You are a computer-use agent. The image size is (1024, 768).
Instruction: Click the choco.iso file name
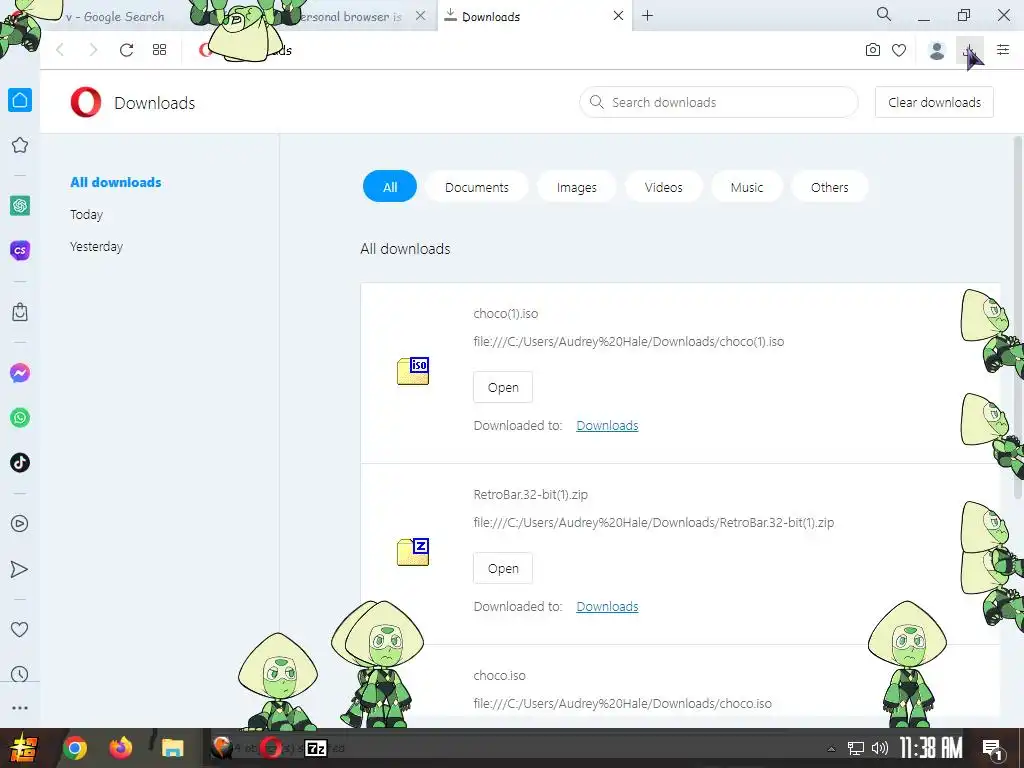499,675
